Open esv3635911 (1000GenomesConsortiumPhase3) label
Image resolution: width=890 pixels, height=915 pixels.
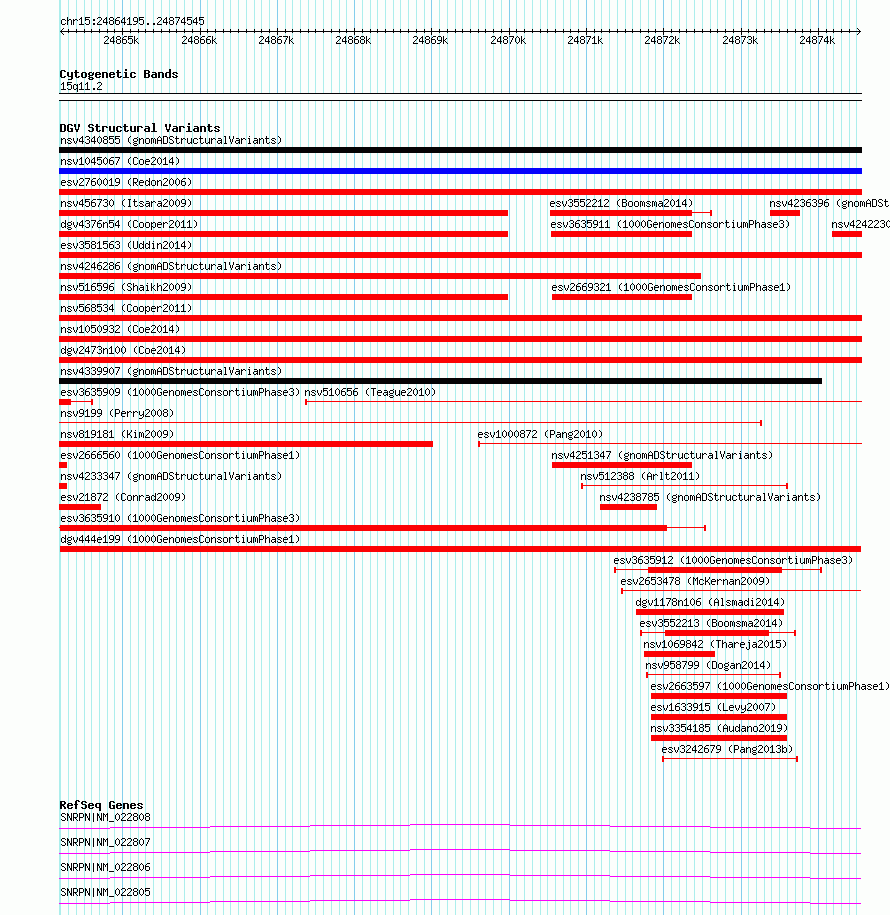click(x=670, y=224)
